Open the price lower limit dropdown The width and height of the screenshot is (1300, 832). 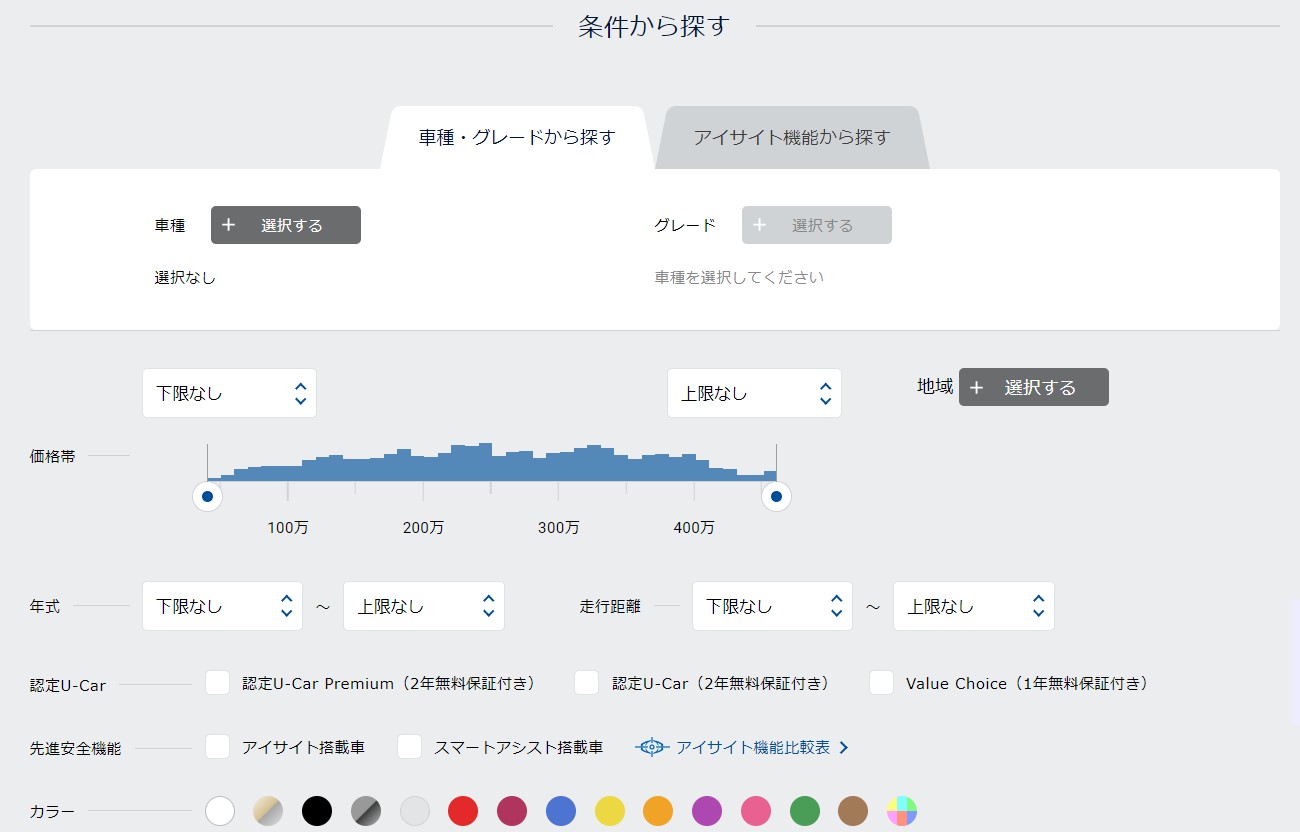(229, 393)
